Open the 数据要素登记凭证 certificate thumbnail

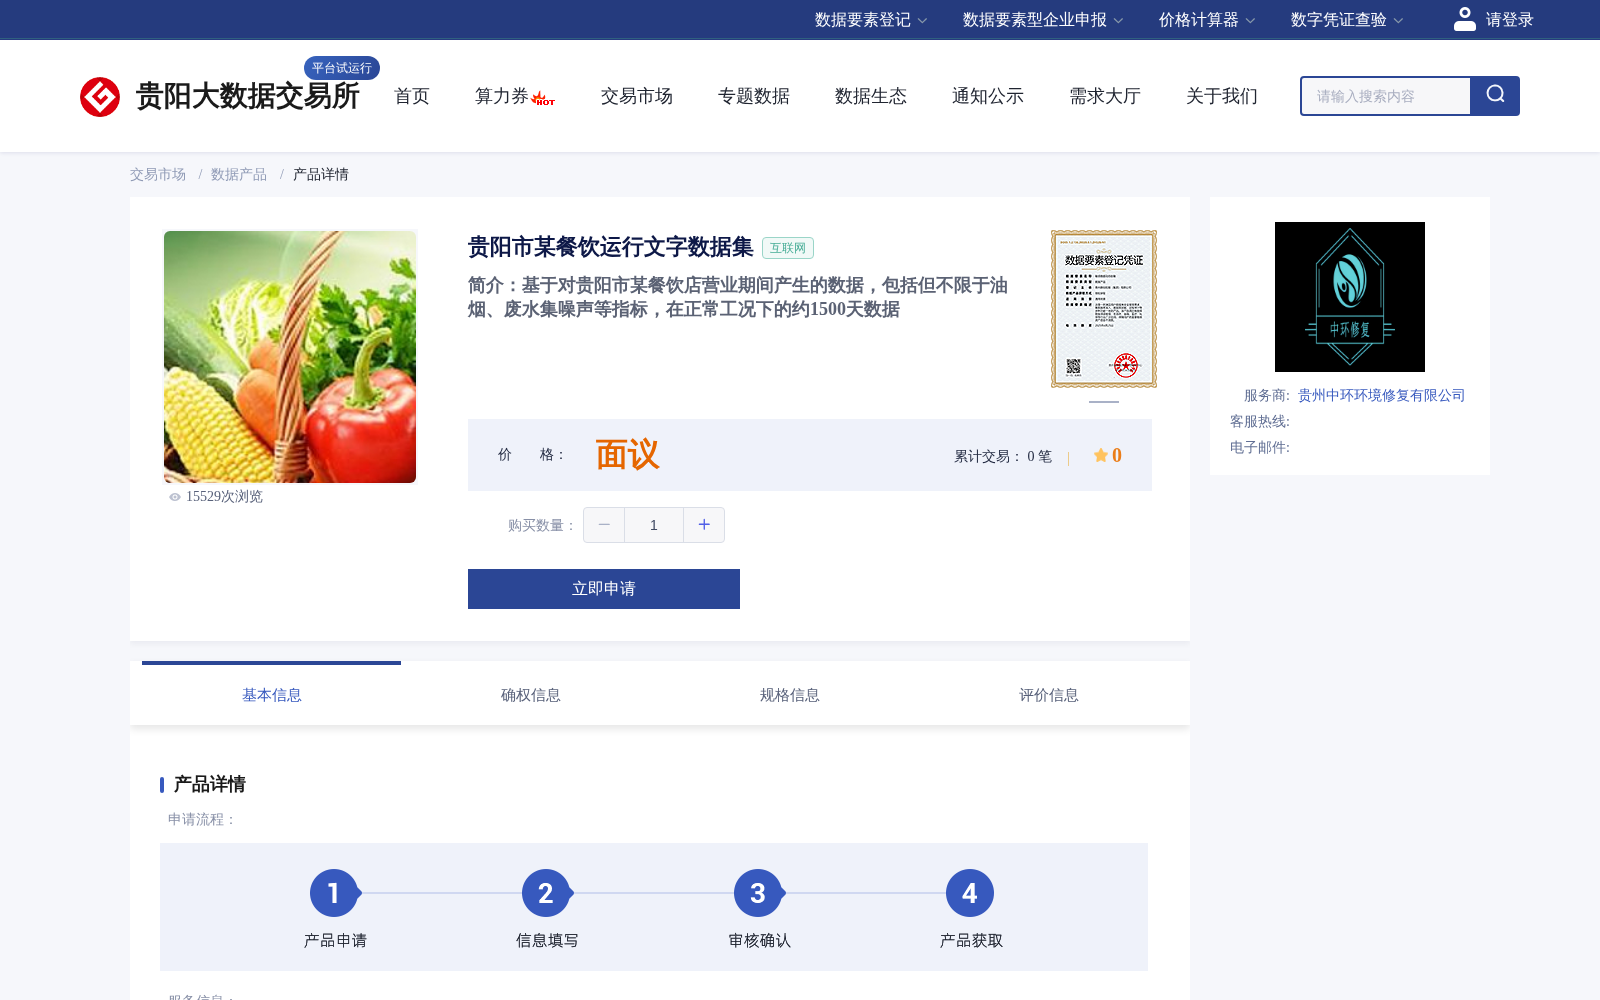1104,309
